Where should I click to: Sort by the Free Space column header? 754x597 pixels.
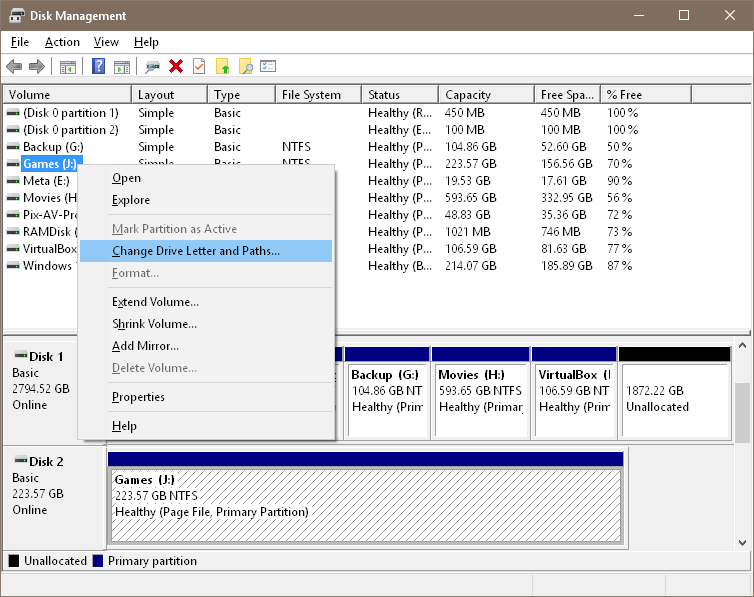pos(568,95)
